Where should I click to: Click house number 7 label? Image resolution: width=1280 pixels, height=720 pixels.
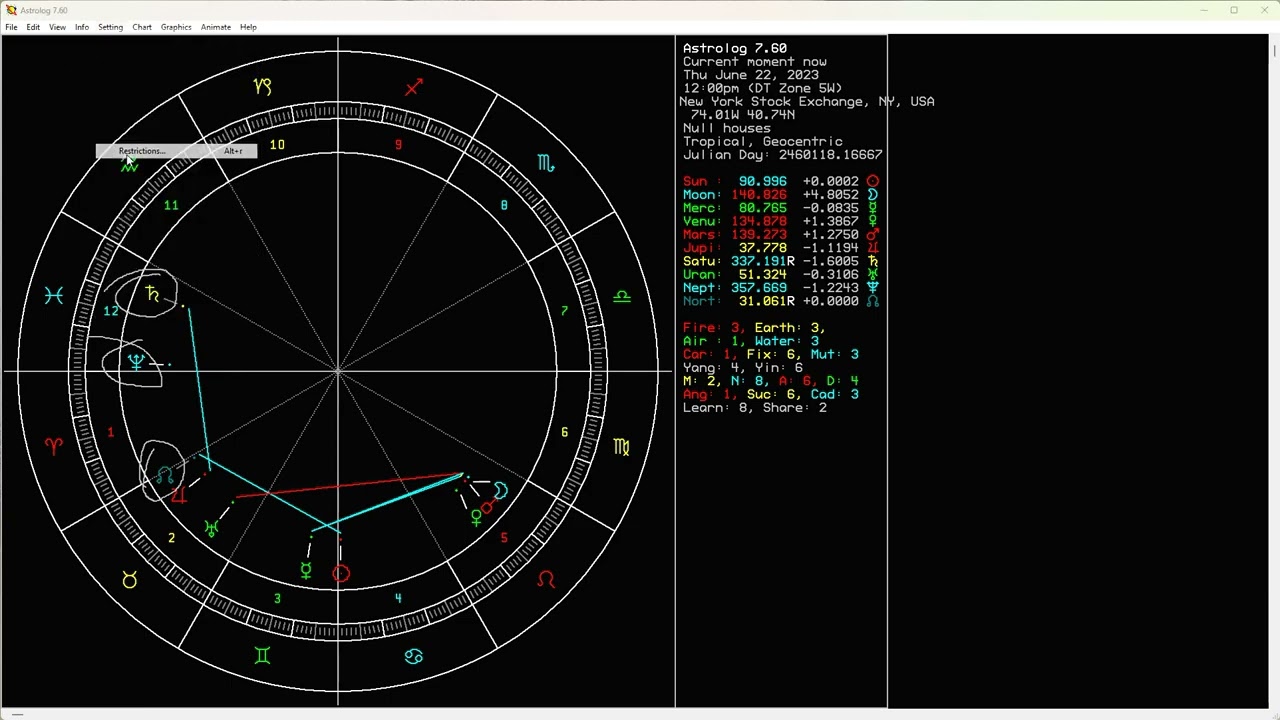(564, 311)
